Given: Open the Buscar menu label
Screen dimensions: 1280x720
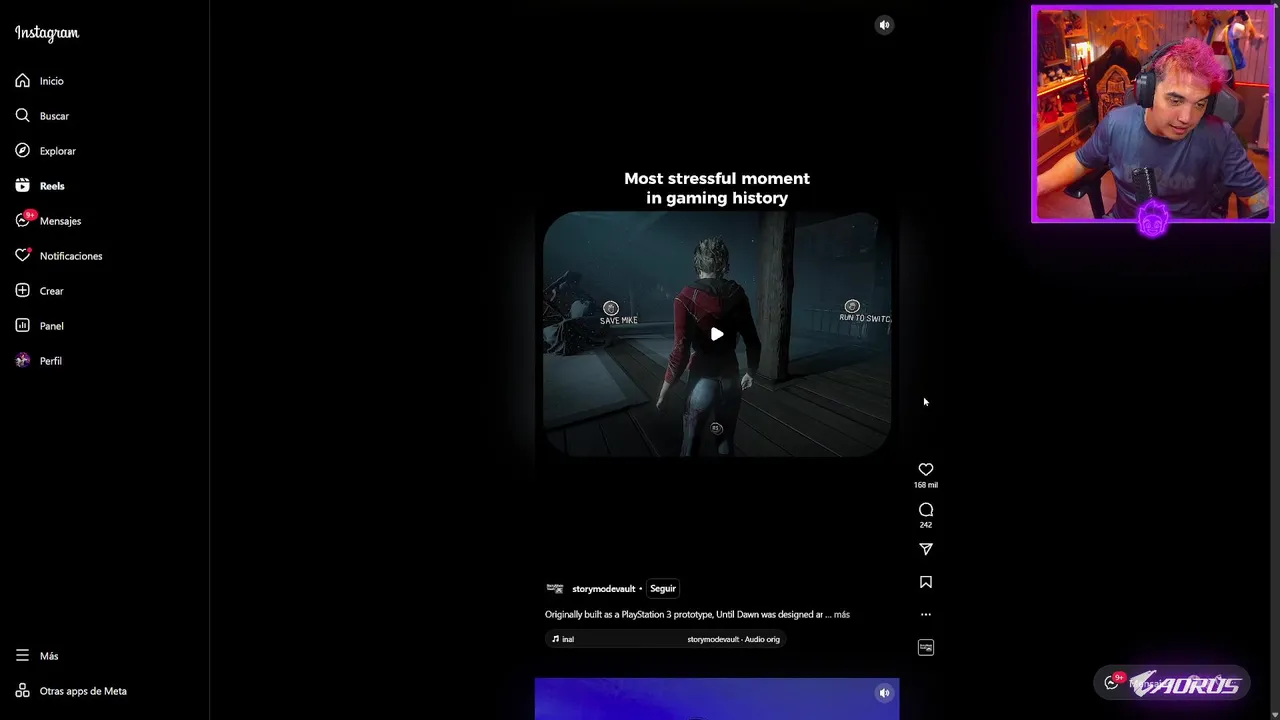Looking at the screenshot, I should pos(54,116).
